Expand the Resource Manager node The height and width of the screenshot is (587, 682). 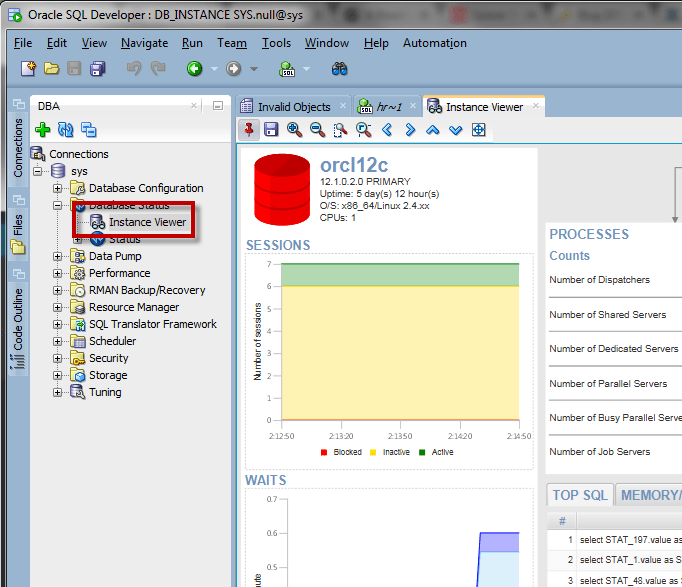point(57,307)
